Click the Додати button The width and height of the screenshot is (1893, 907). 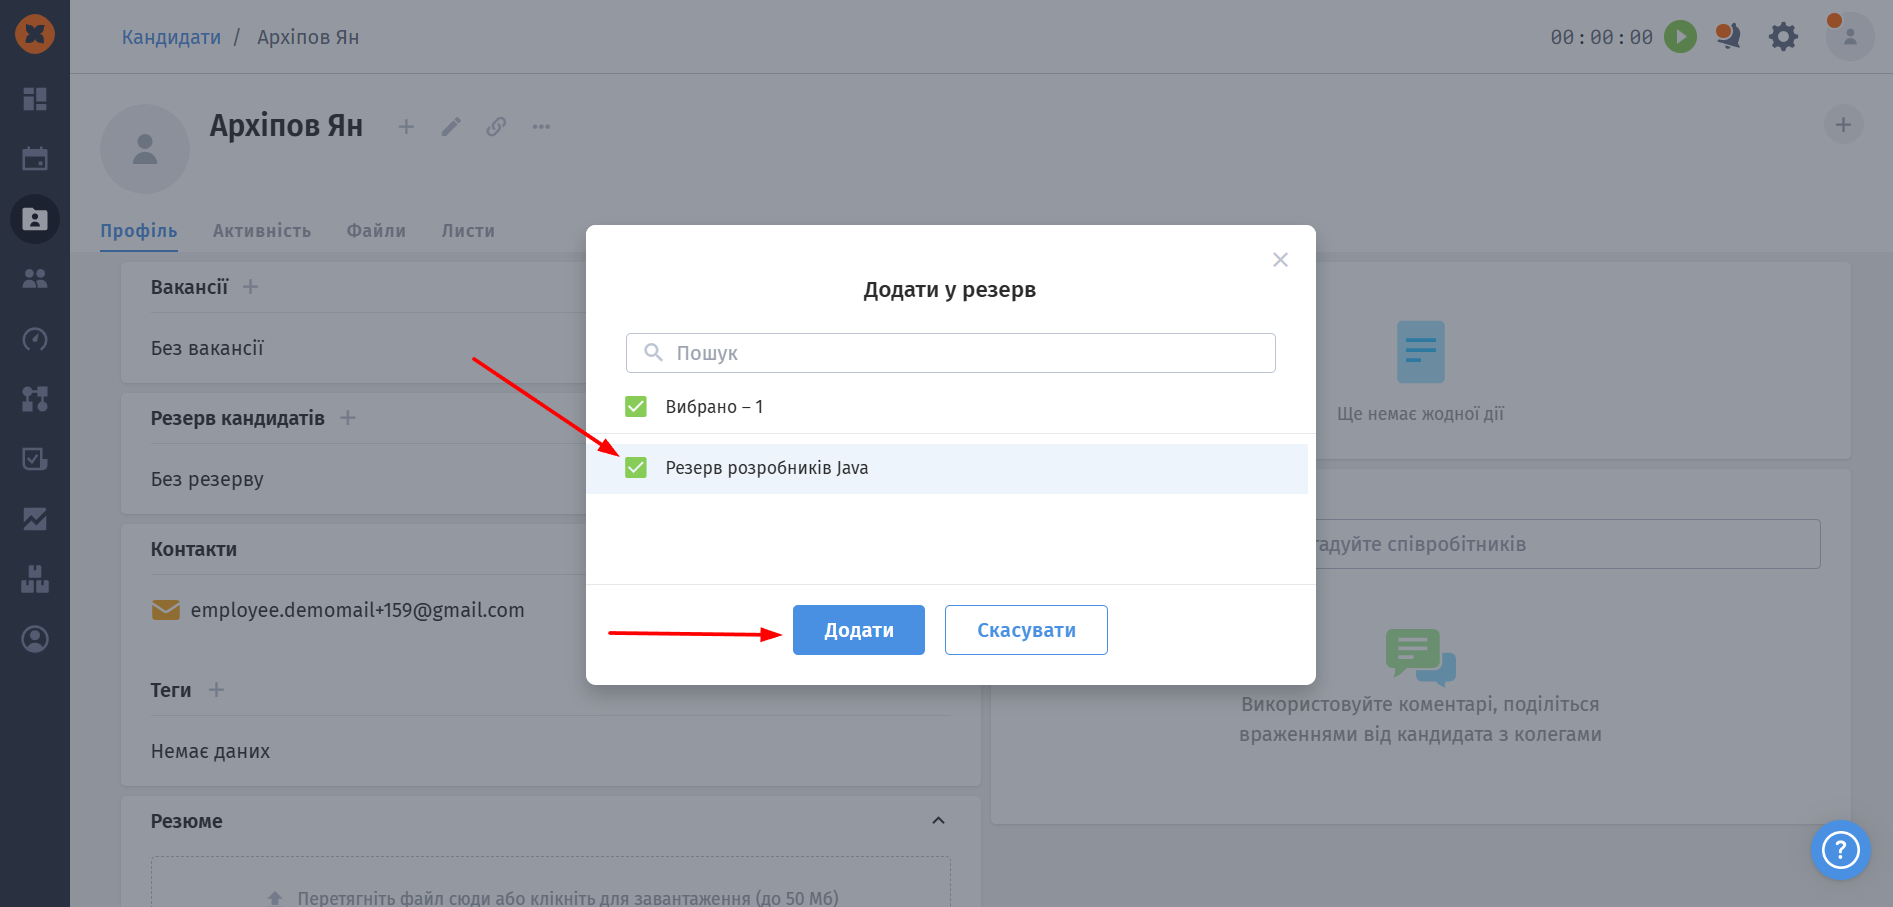point(859,630)
